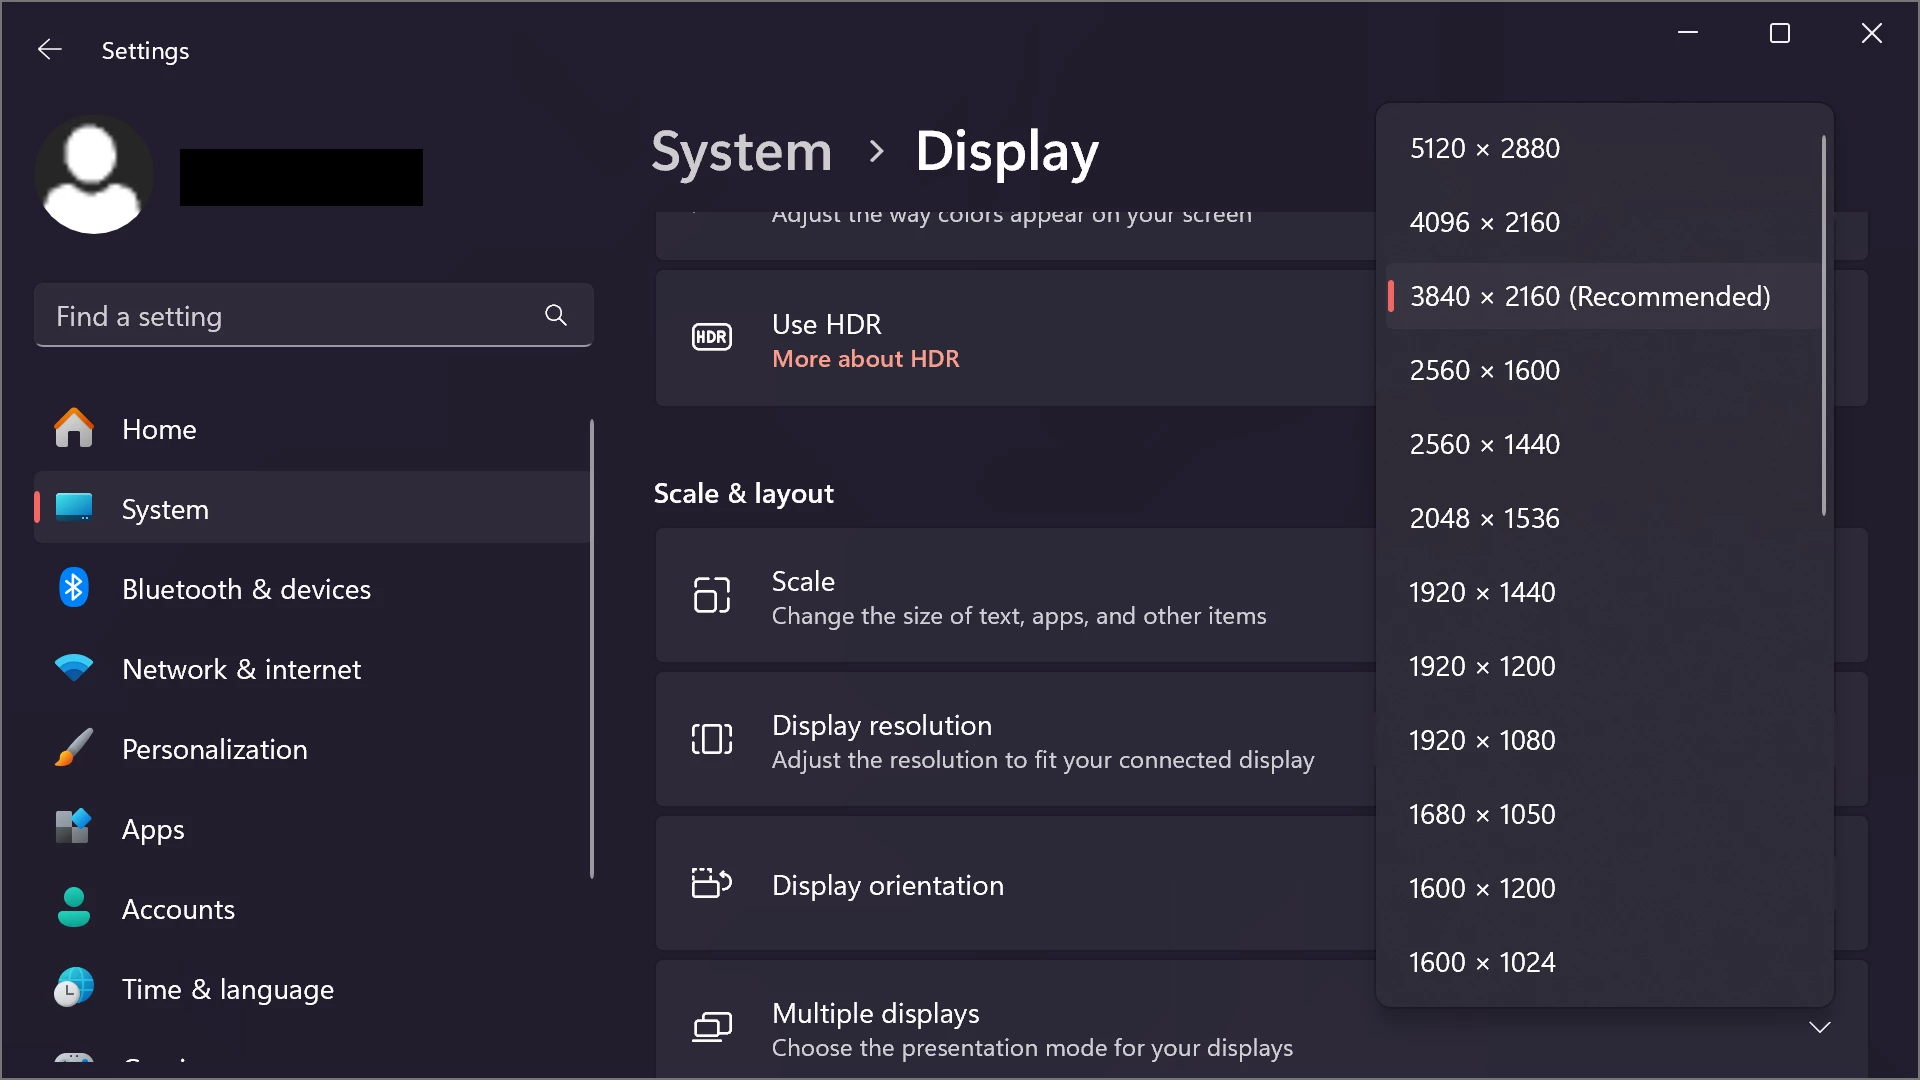Choose 3840 × 2160 (Recommended) option
1920x1080 pixels.
[1589, 296]
